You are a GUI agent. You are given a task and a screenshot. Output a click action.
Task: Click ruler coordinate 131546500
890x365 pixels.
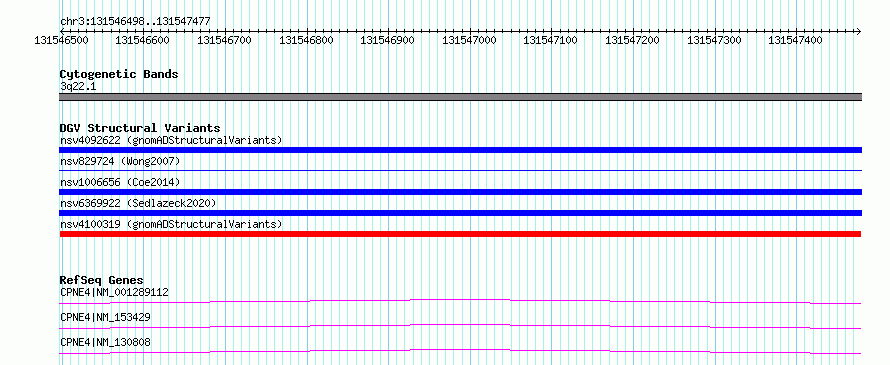pos(61,40)
